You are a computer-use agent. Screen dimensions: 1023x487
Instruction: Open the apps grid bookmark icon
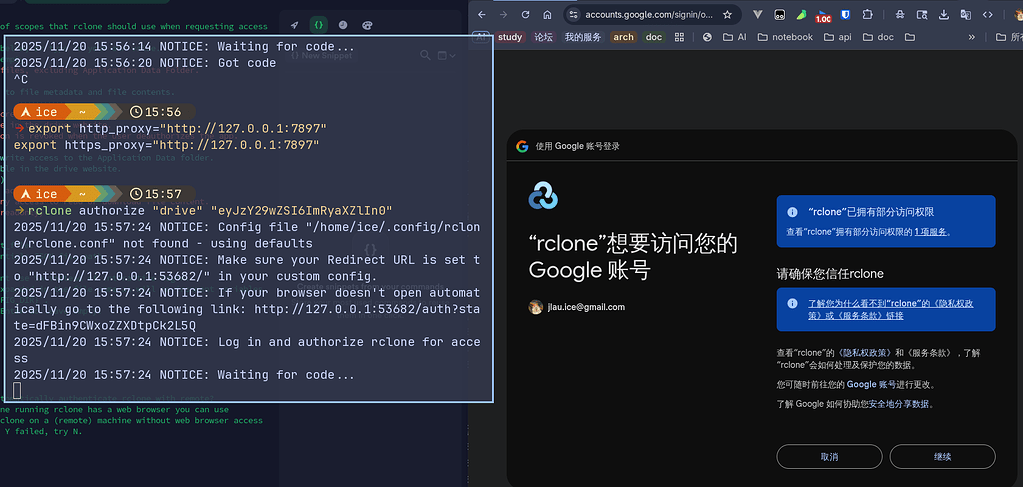[x=679, y=37]
